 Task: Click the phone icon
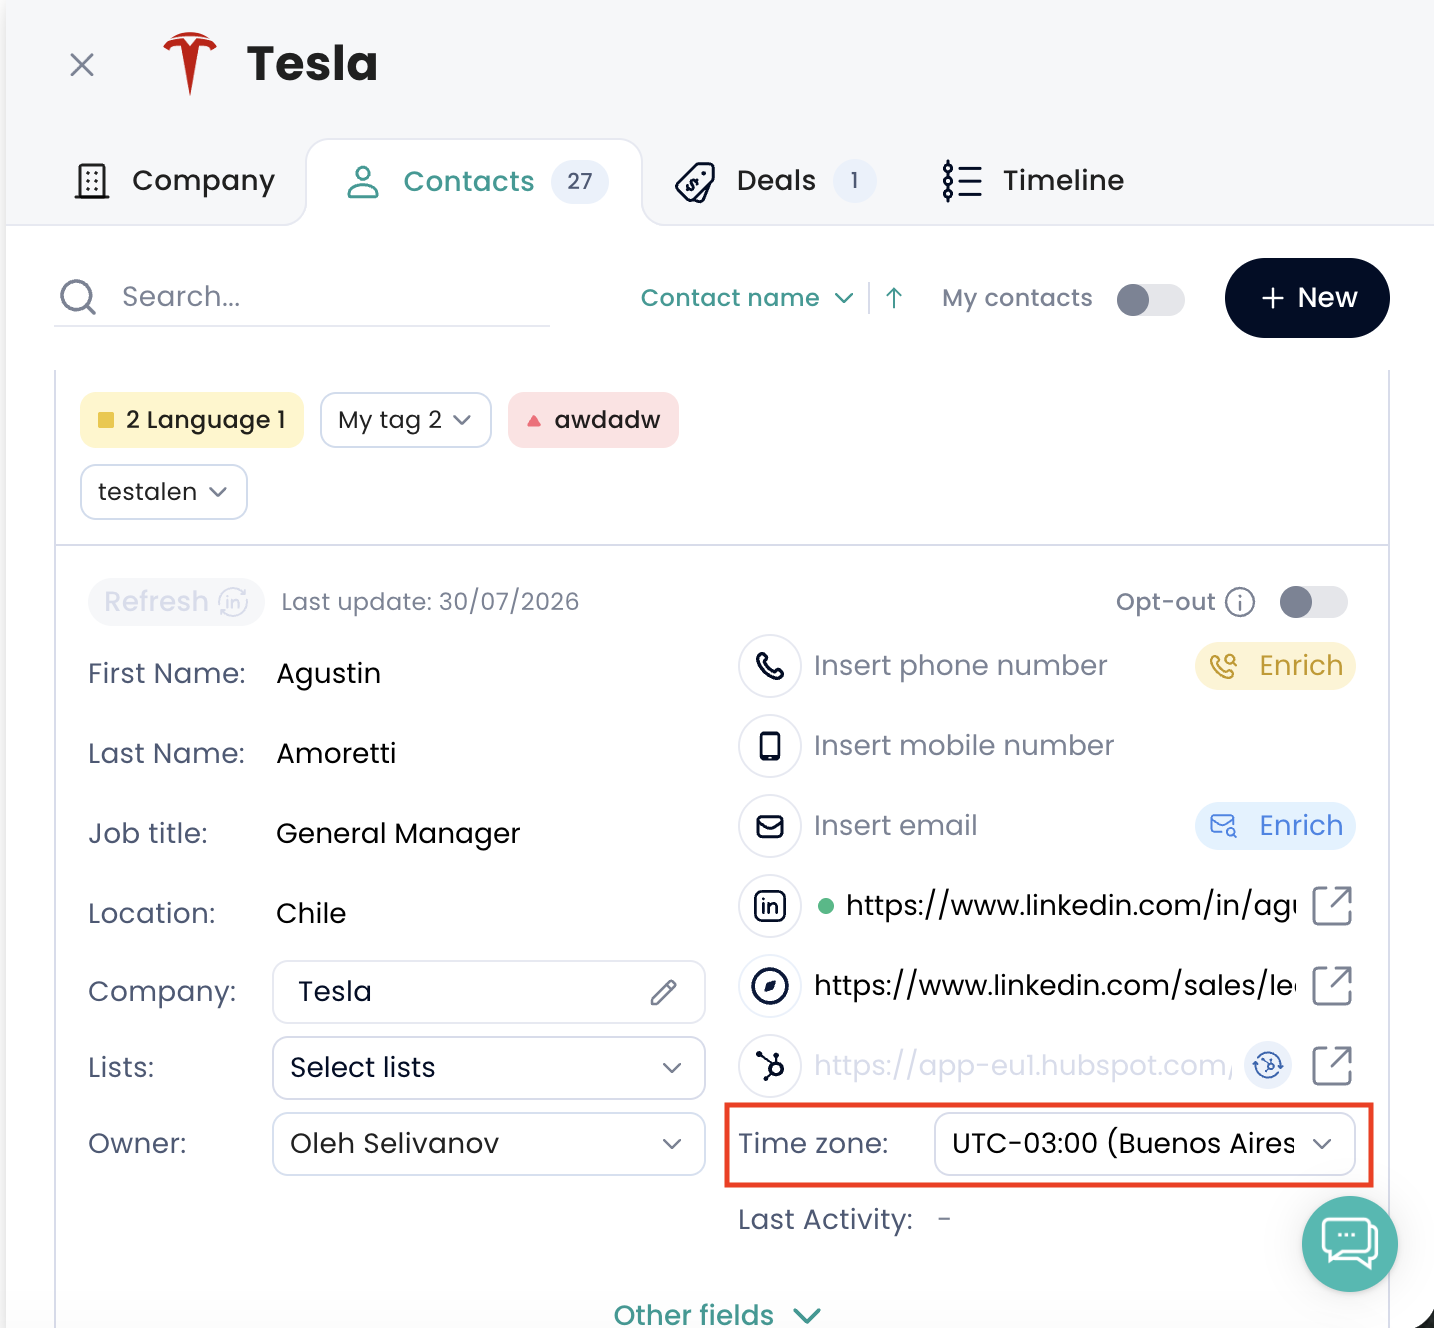(x=770, y=666)
